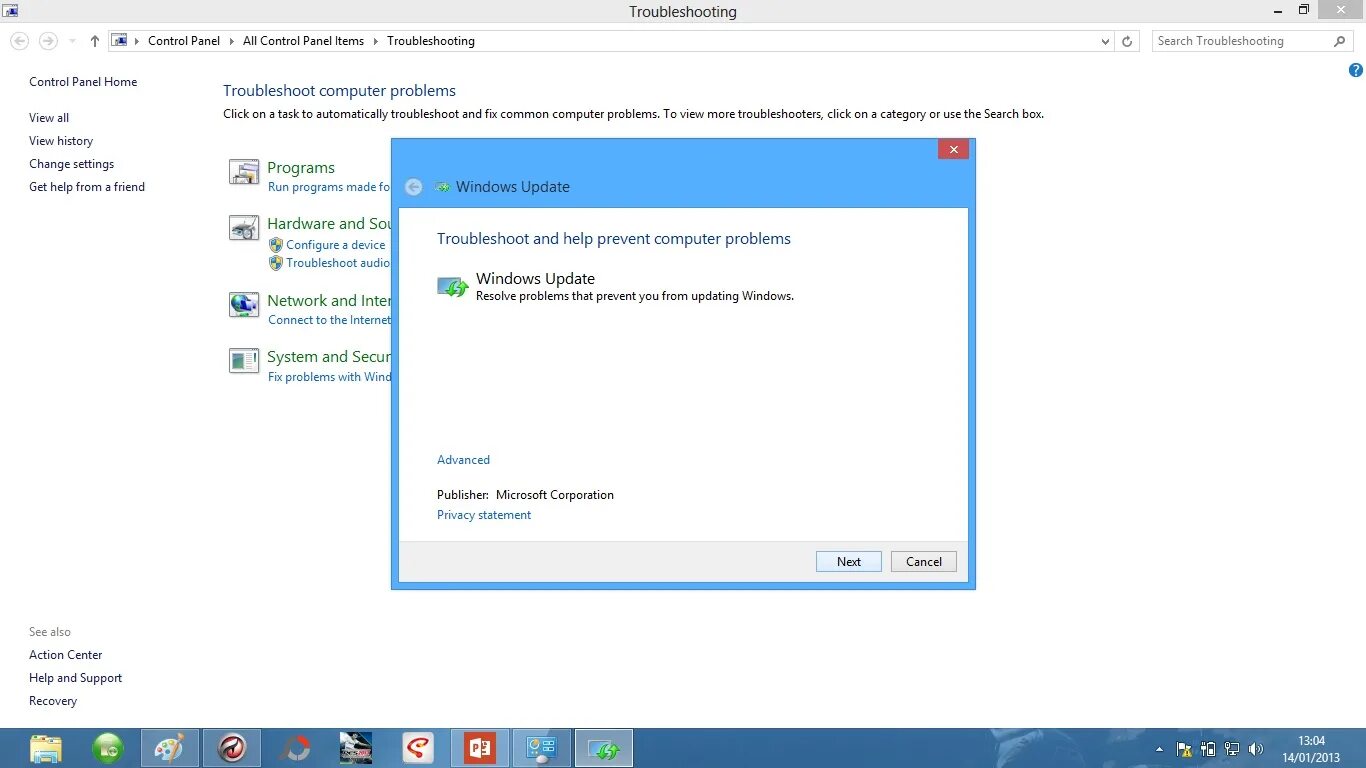This screenshot has height=768, width=1366.
Task: Refresh the Troubleshooting page
Action: pyautogui.click(x=1127, y=41)
